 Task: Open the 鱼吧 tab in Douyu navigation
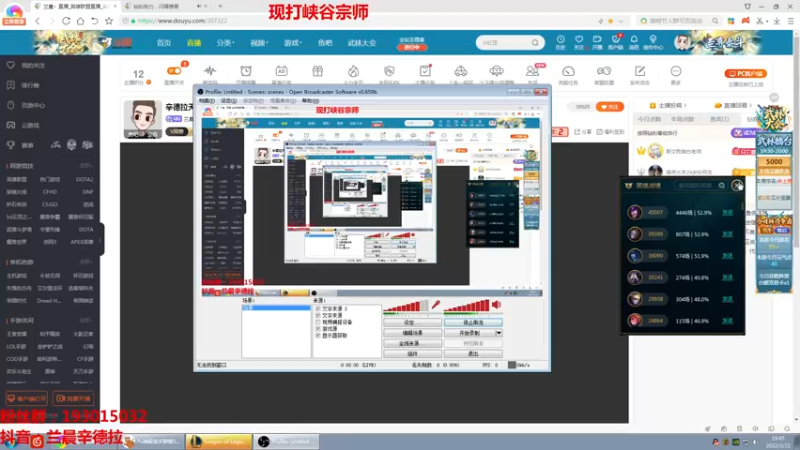325,43
